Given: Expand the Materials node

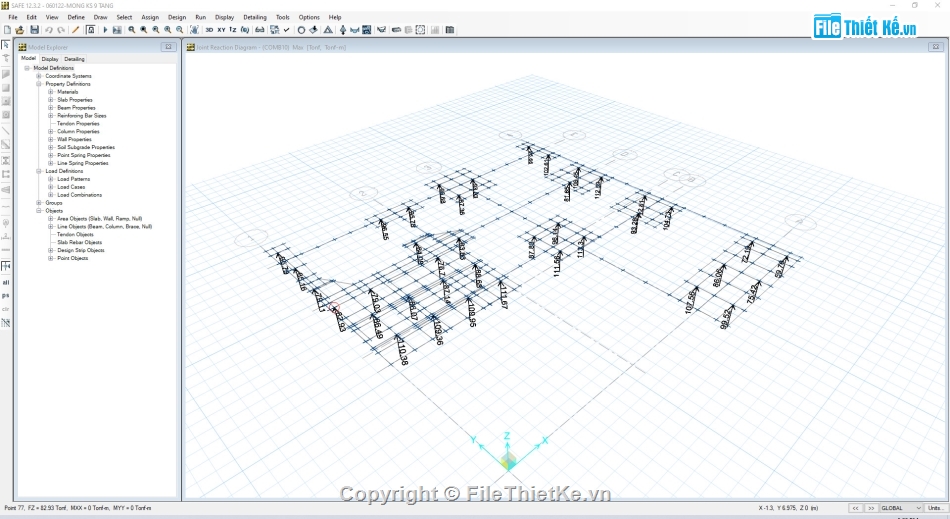Looking at the screenshot, I should pyautogui.click(x=51, y=92).
